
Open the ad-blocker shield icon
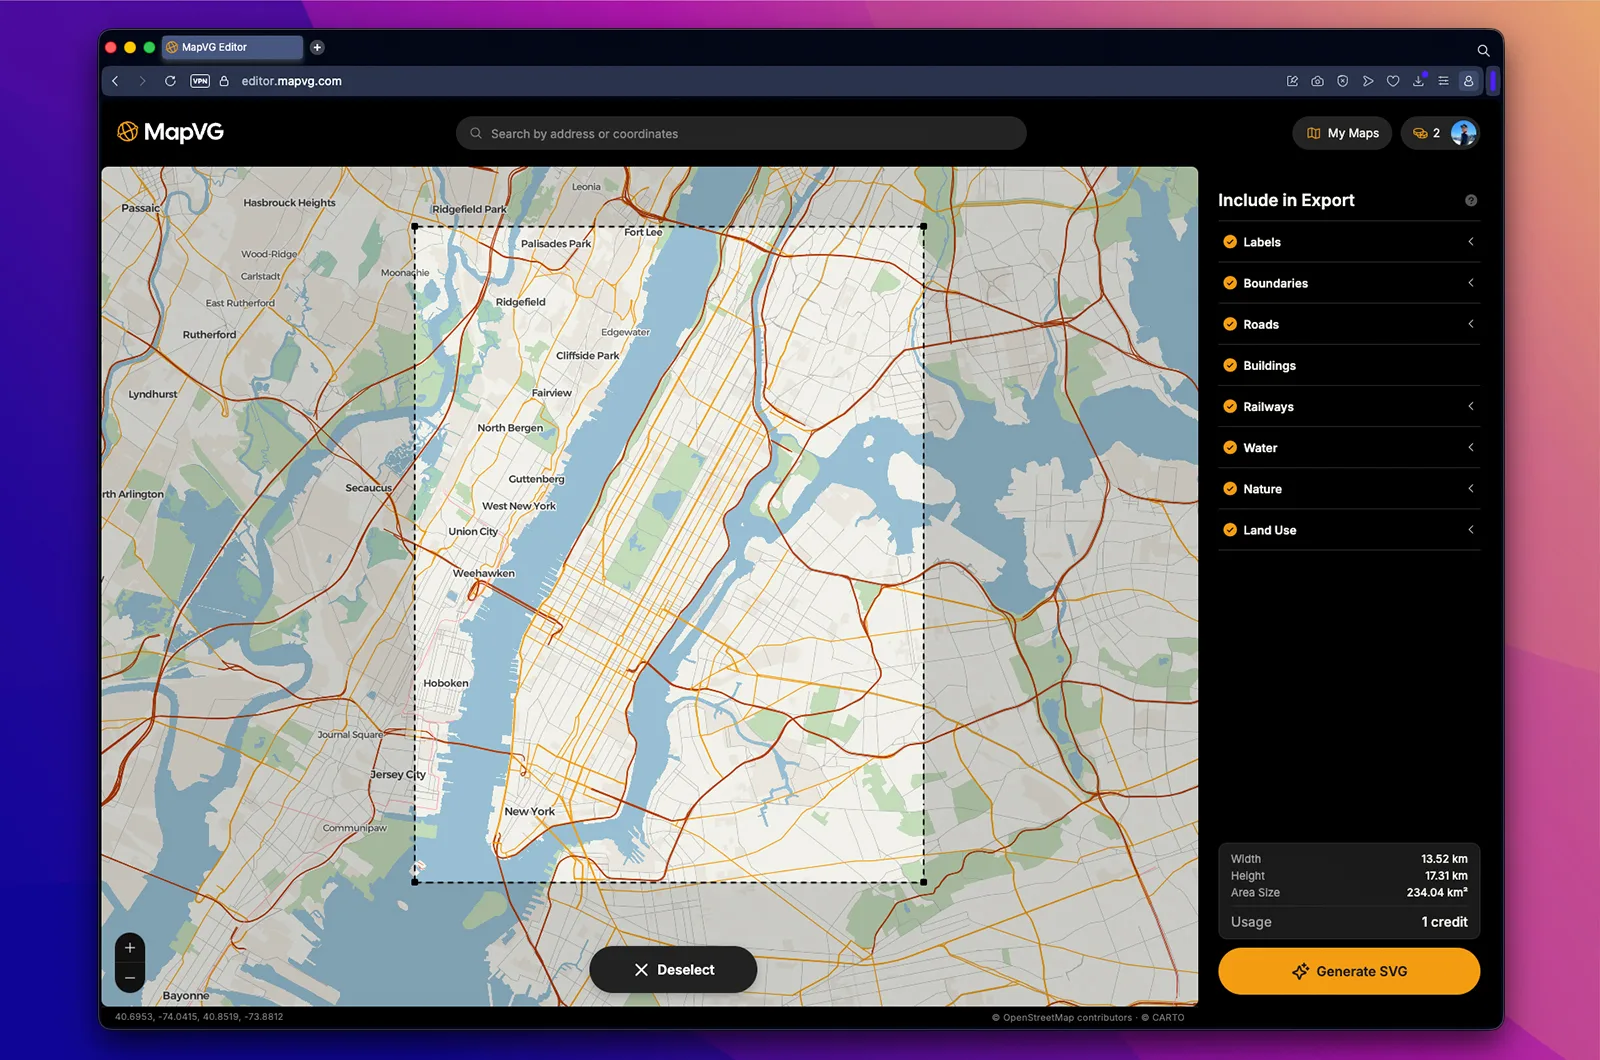[x=1342, y=81]
